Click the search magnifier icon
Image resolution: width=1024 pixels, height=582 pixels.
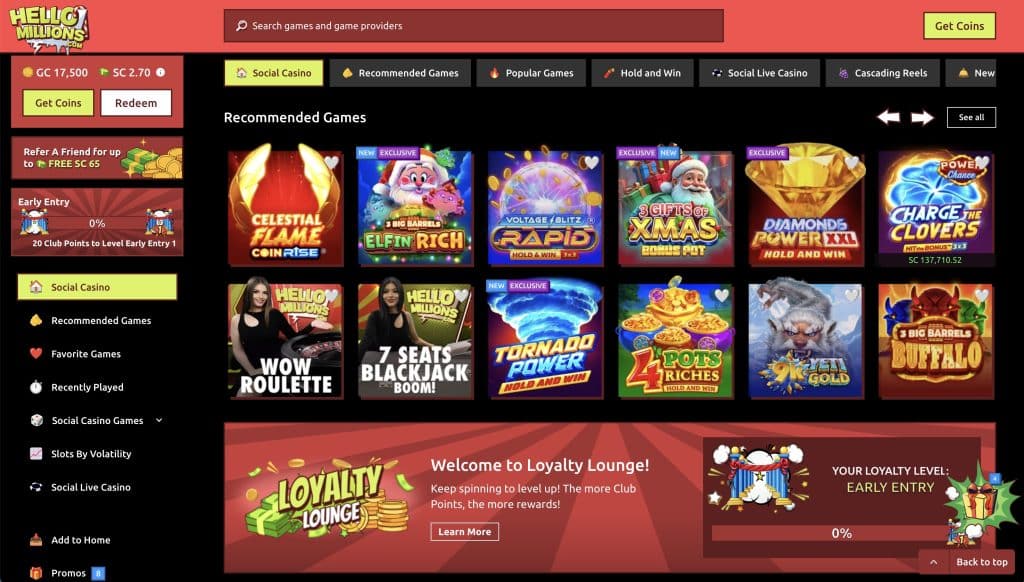pyautogui.click(x=242, y=25)
